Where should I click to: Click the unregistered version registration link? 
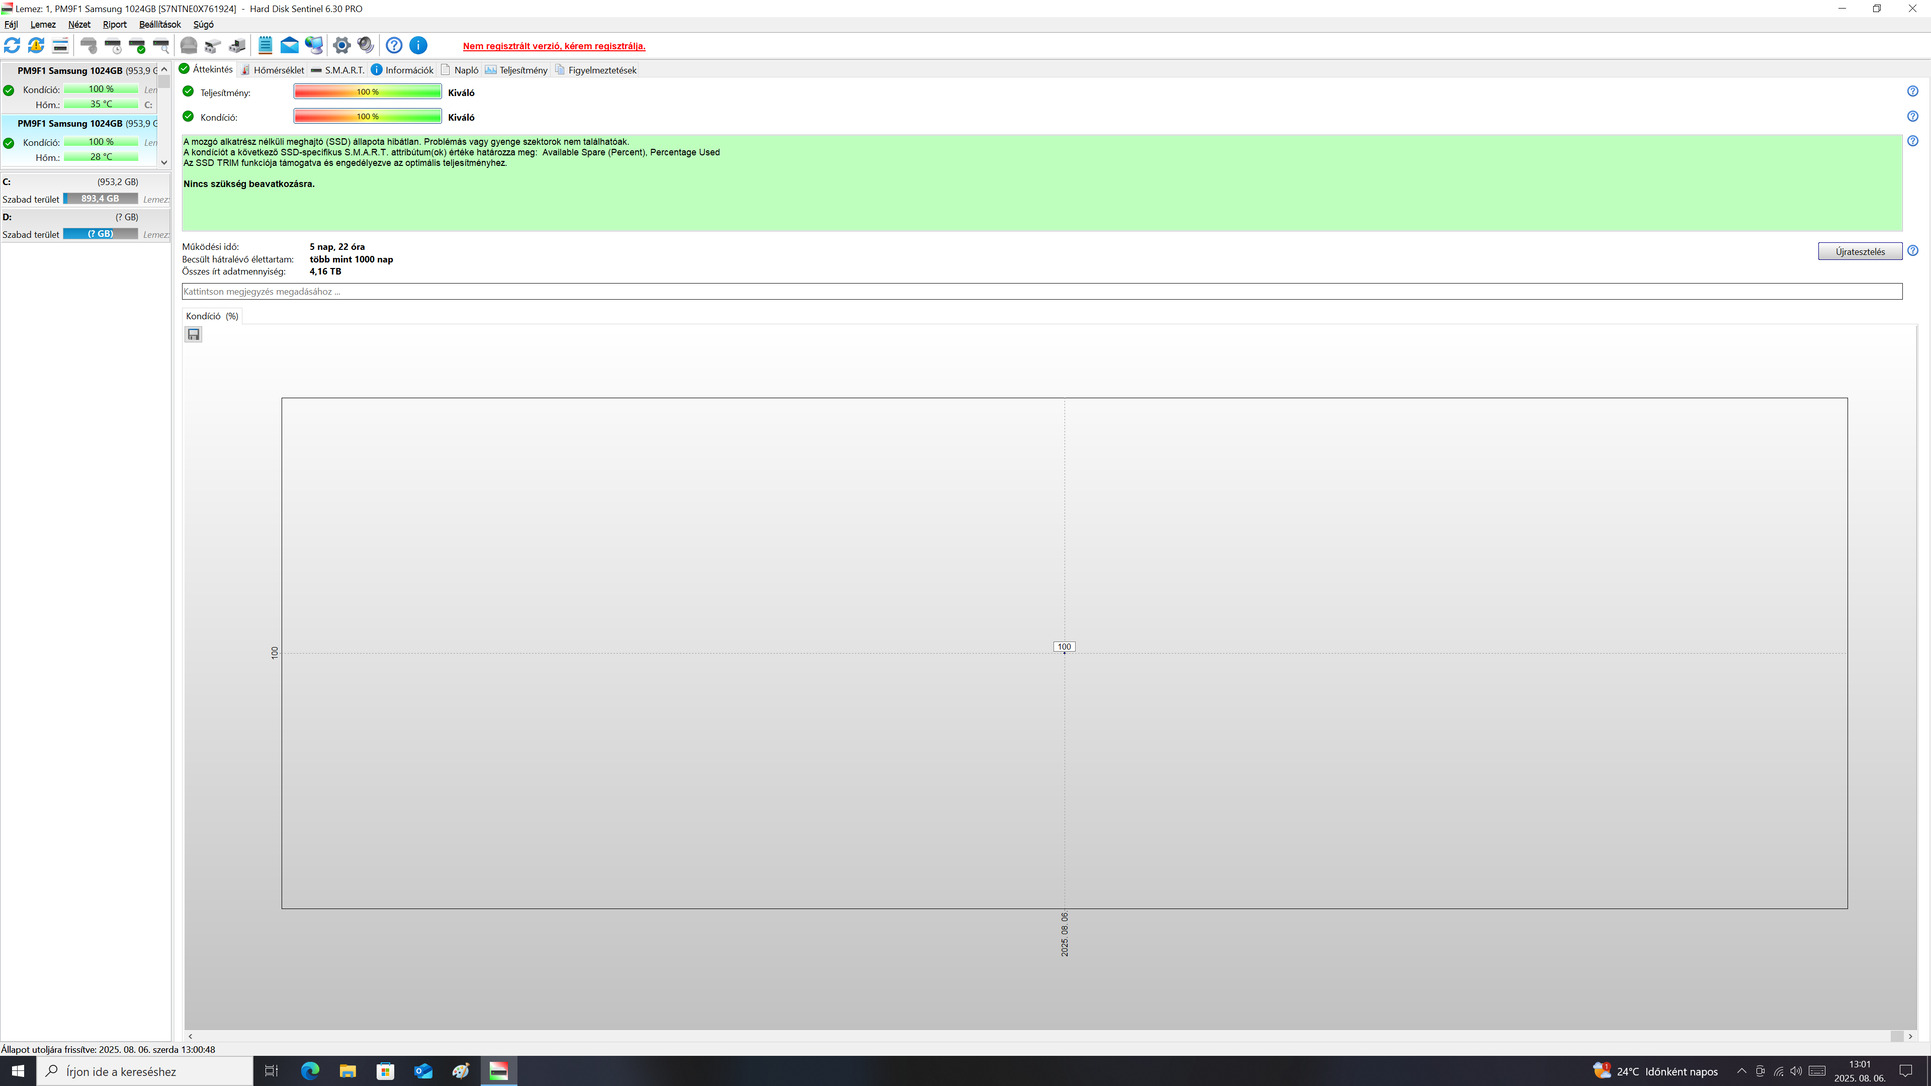tap(554, 46)
